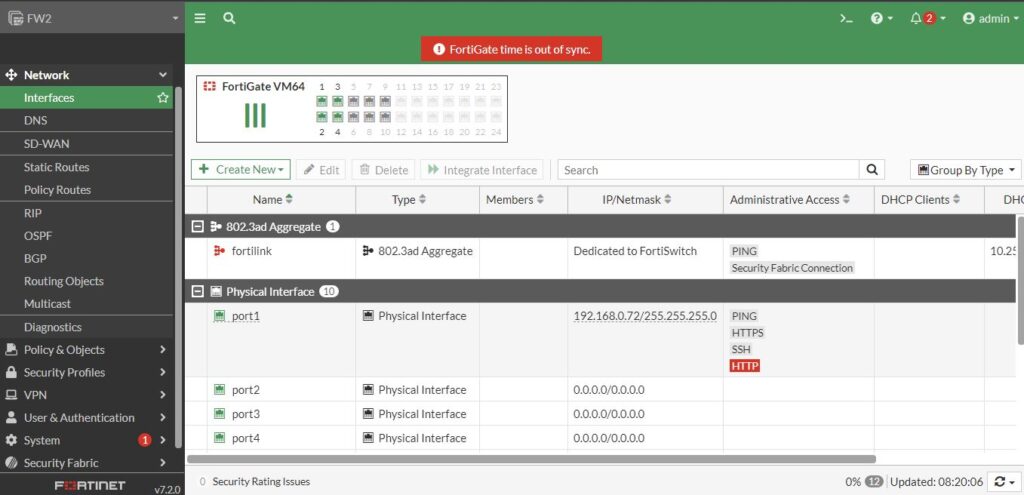The width and height of the screenshot is (1024, 495).
Task: Click inside the interface Search field
Action: 708,170
